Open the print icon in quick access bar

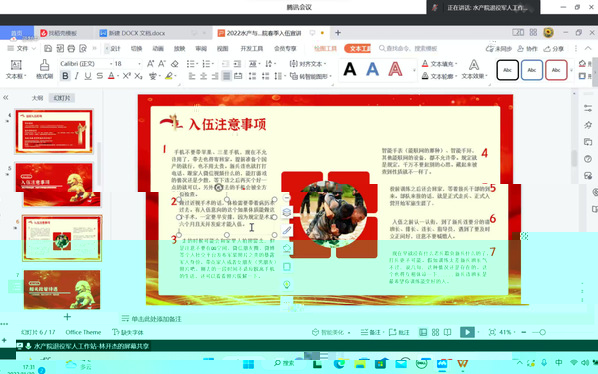[71, 48]
